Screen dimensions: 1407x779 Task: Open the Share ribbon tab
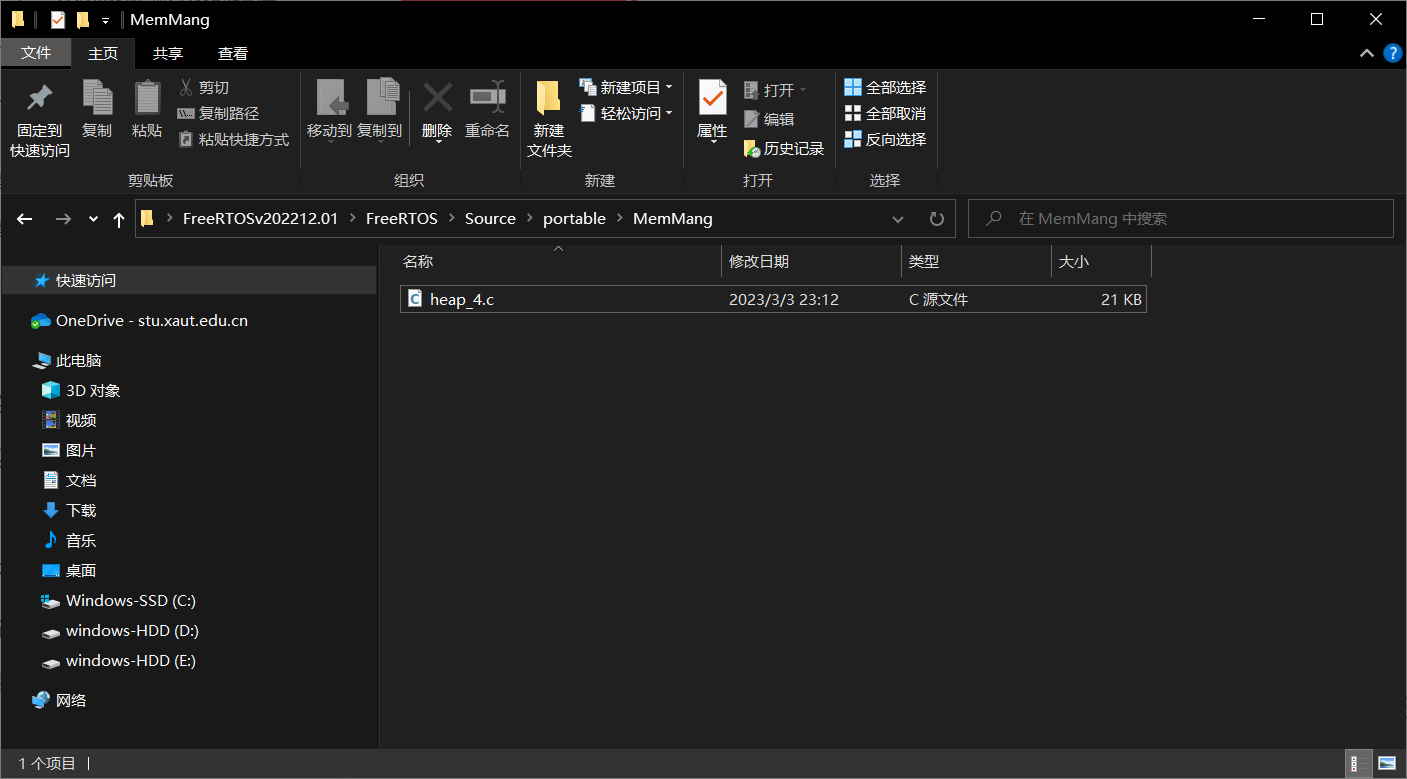(x=168, y=54)
